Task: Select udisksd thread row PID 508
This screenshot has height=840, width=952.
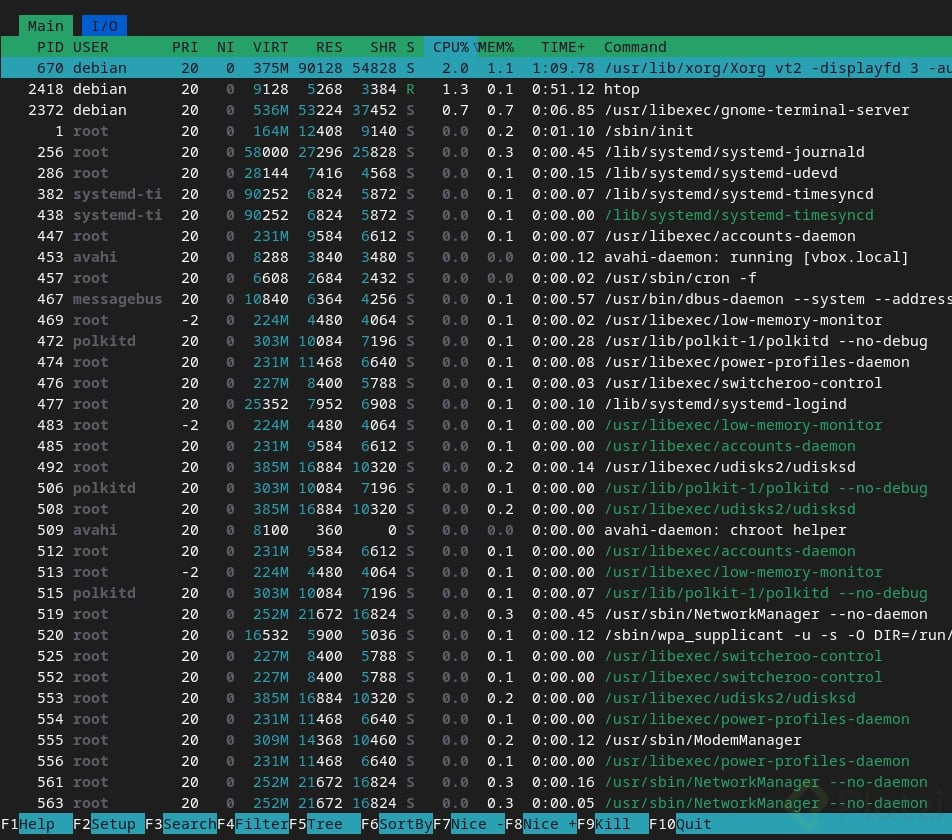Action: (x=476, y=509)
